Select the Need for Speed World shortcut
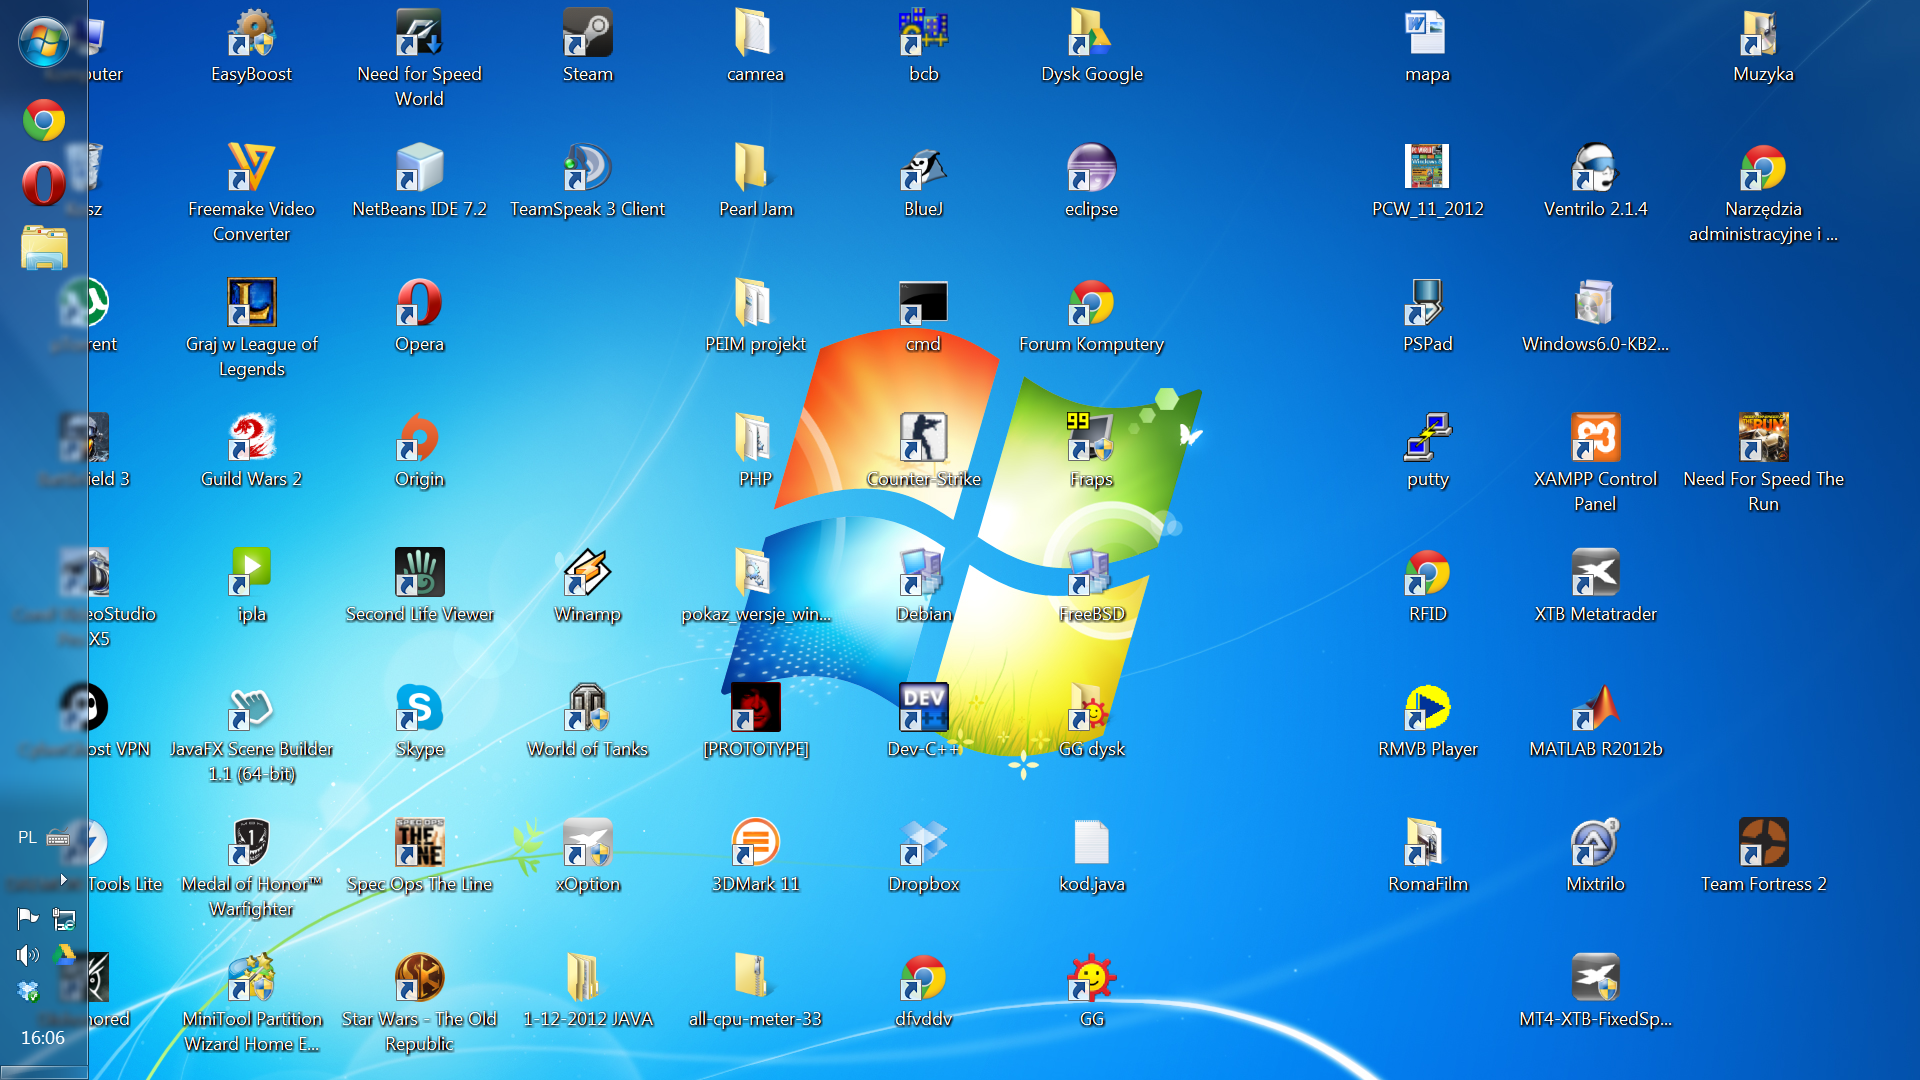The image size is (1920, 1080). point(419,58)
